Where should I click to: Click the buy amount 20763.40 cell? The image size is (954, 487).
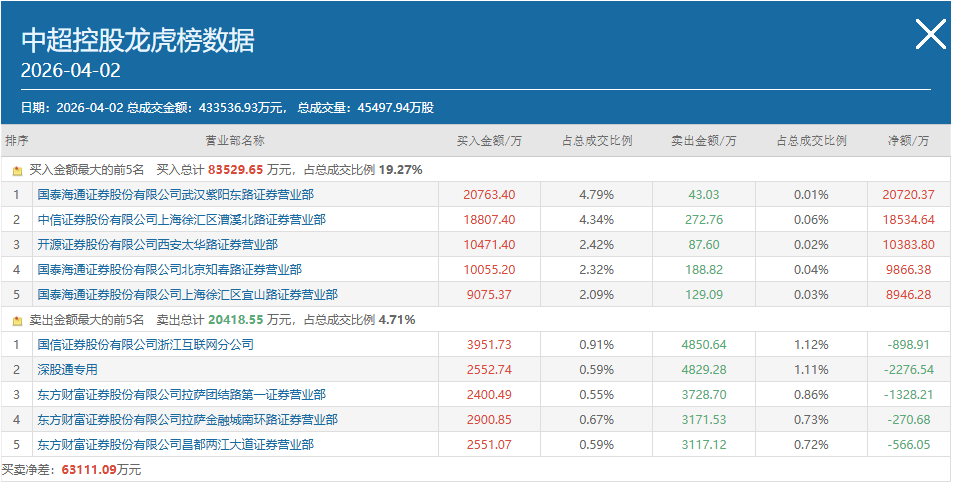point(489,195)
